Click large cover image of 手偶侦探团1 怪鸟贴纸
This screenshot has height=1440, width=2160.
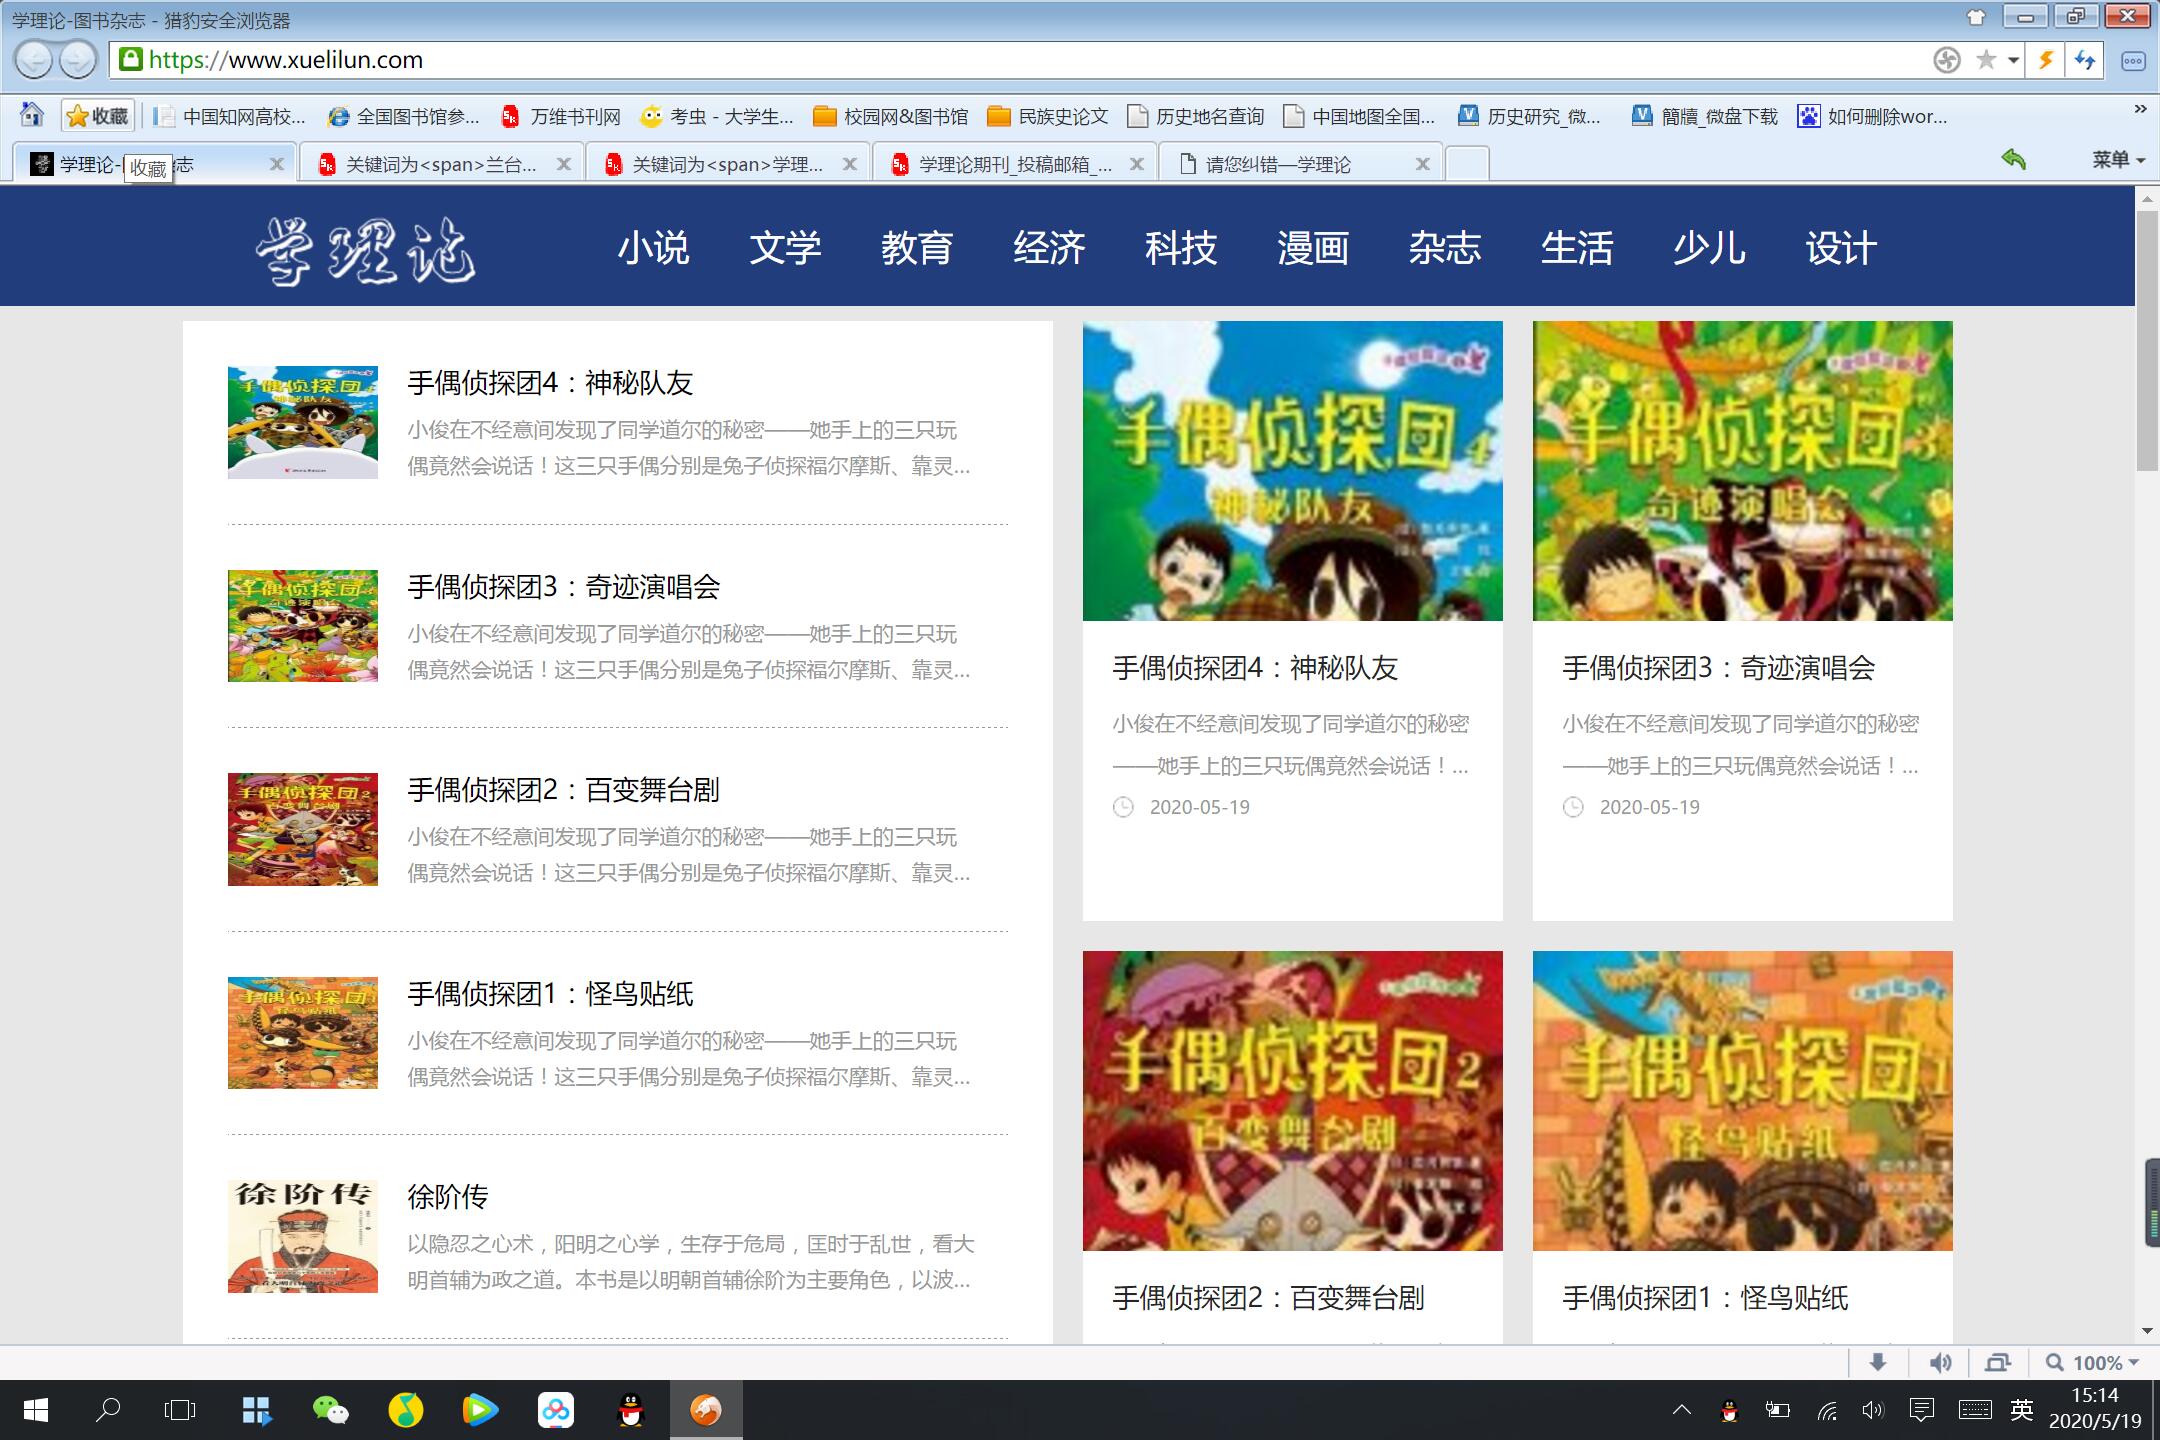(1742, 1101)
